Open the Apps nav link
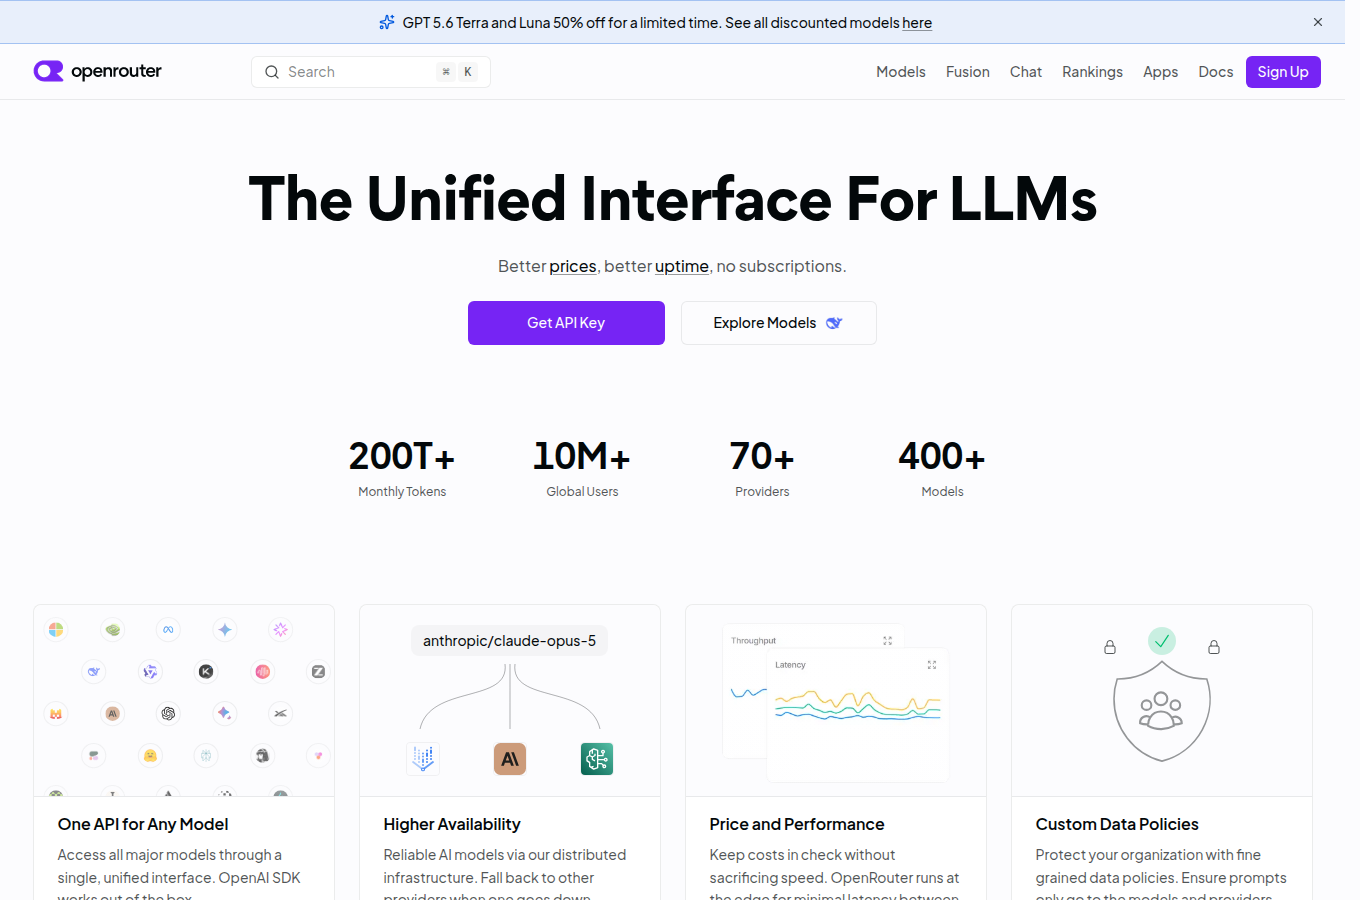 (x=1160, y=72)
